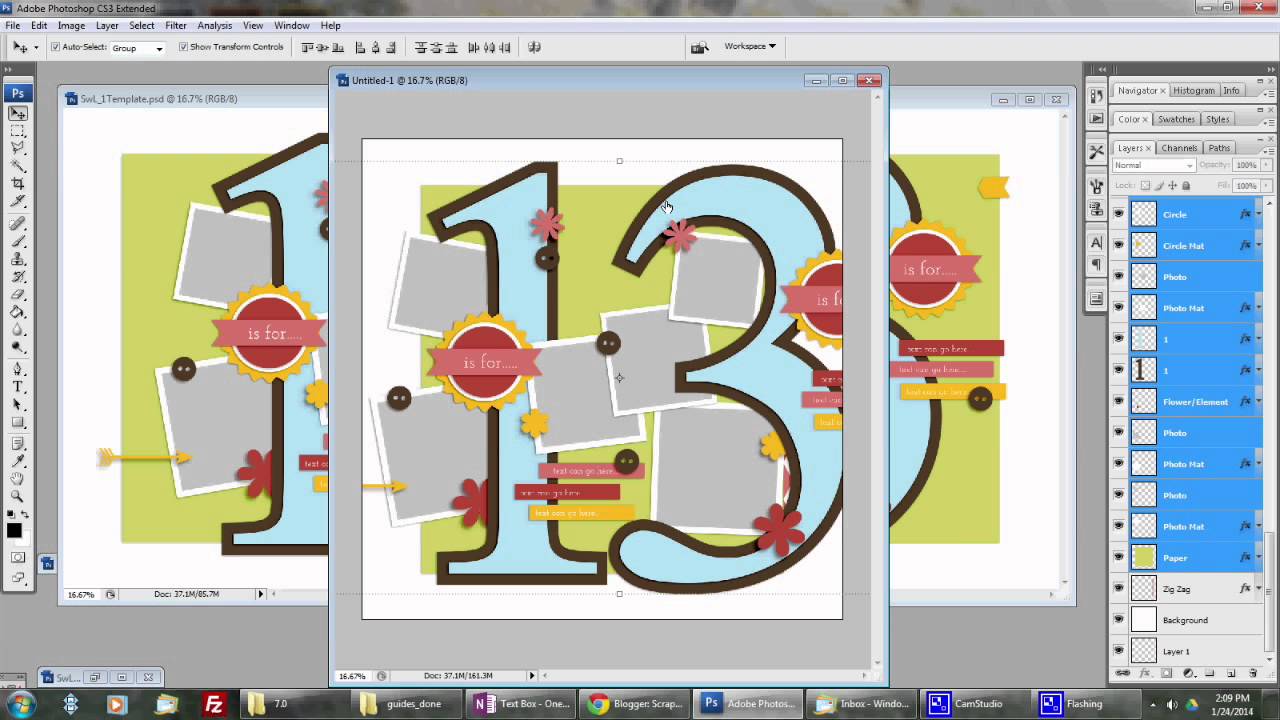Select the Paint Bucket tool
Image resolution: width=1280 pixels, height=720 pixels.
tap(18, 313)
